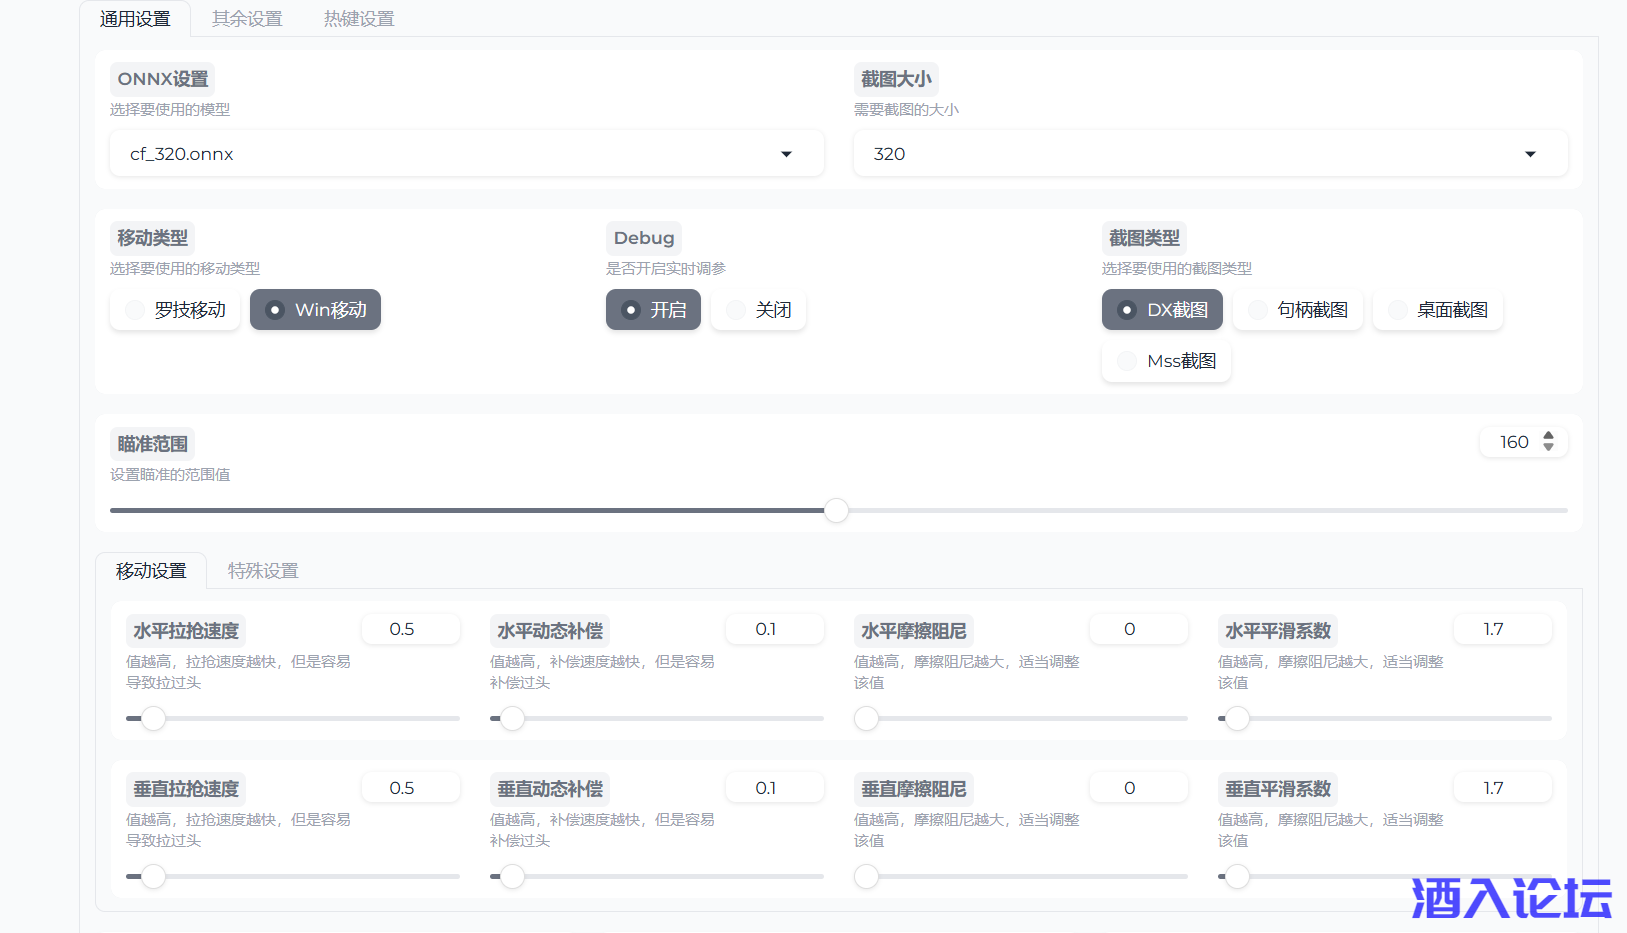This screenshot has height=933, width=1627.
Task: Turn off Debug by selecting 关闭
Action: 758,310
